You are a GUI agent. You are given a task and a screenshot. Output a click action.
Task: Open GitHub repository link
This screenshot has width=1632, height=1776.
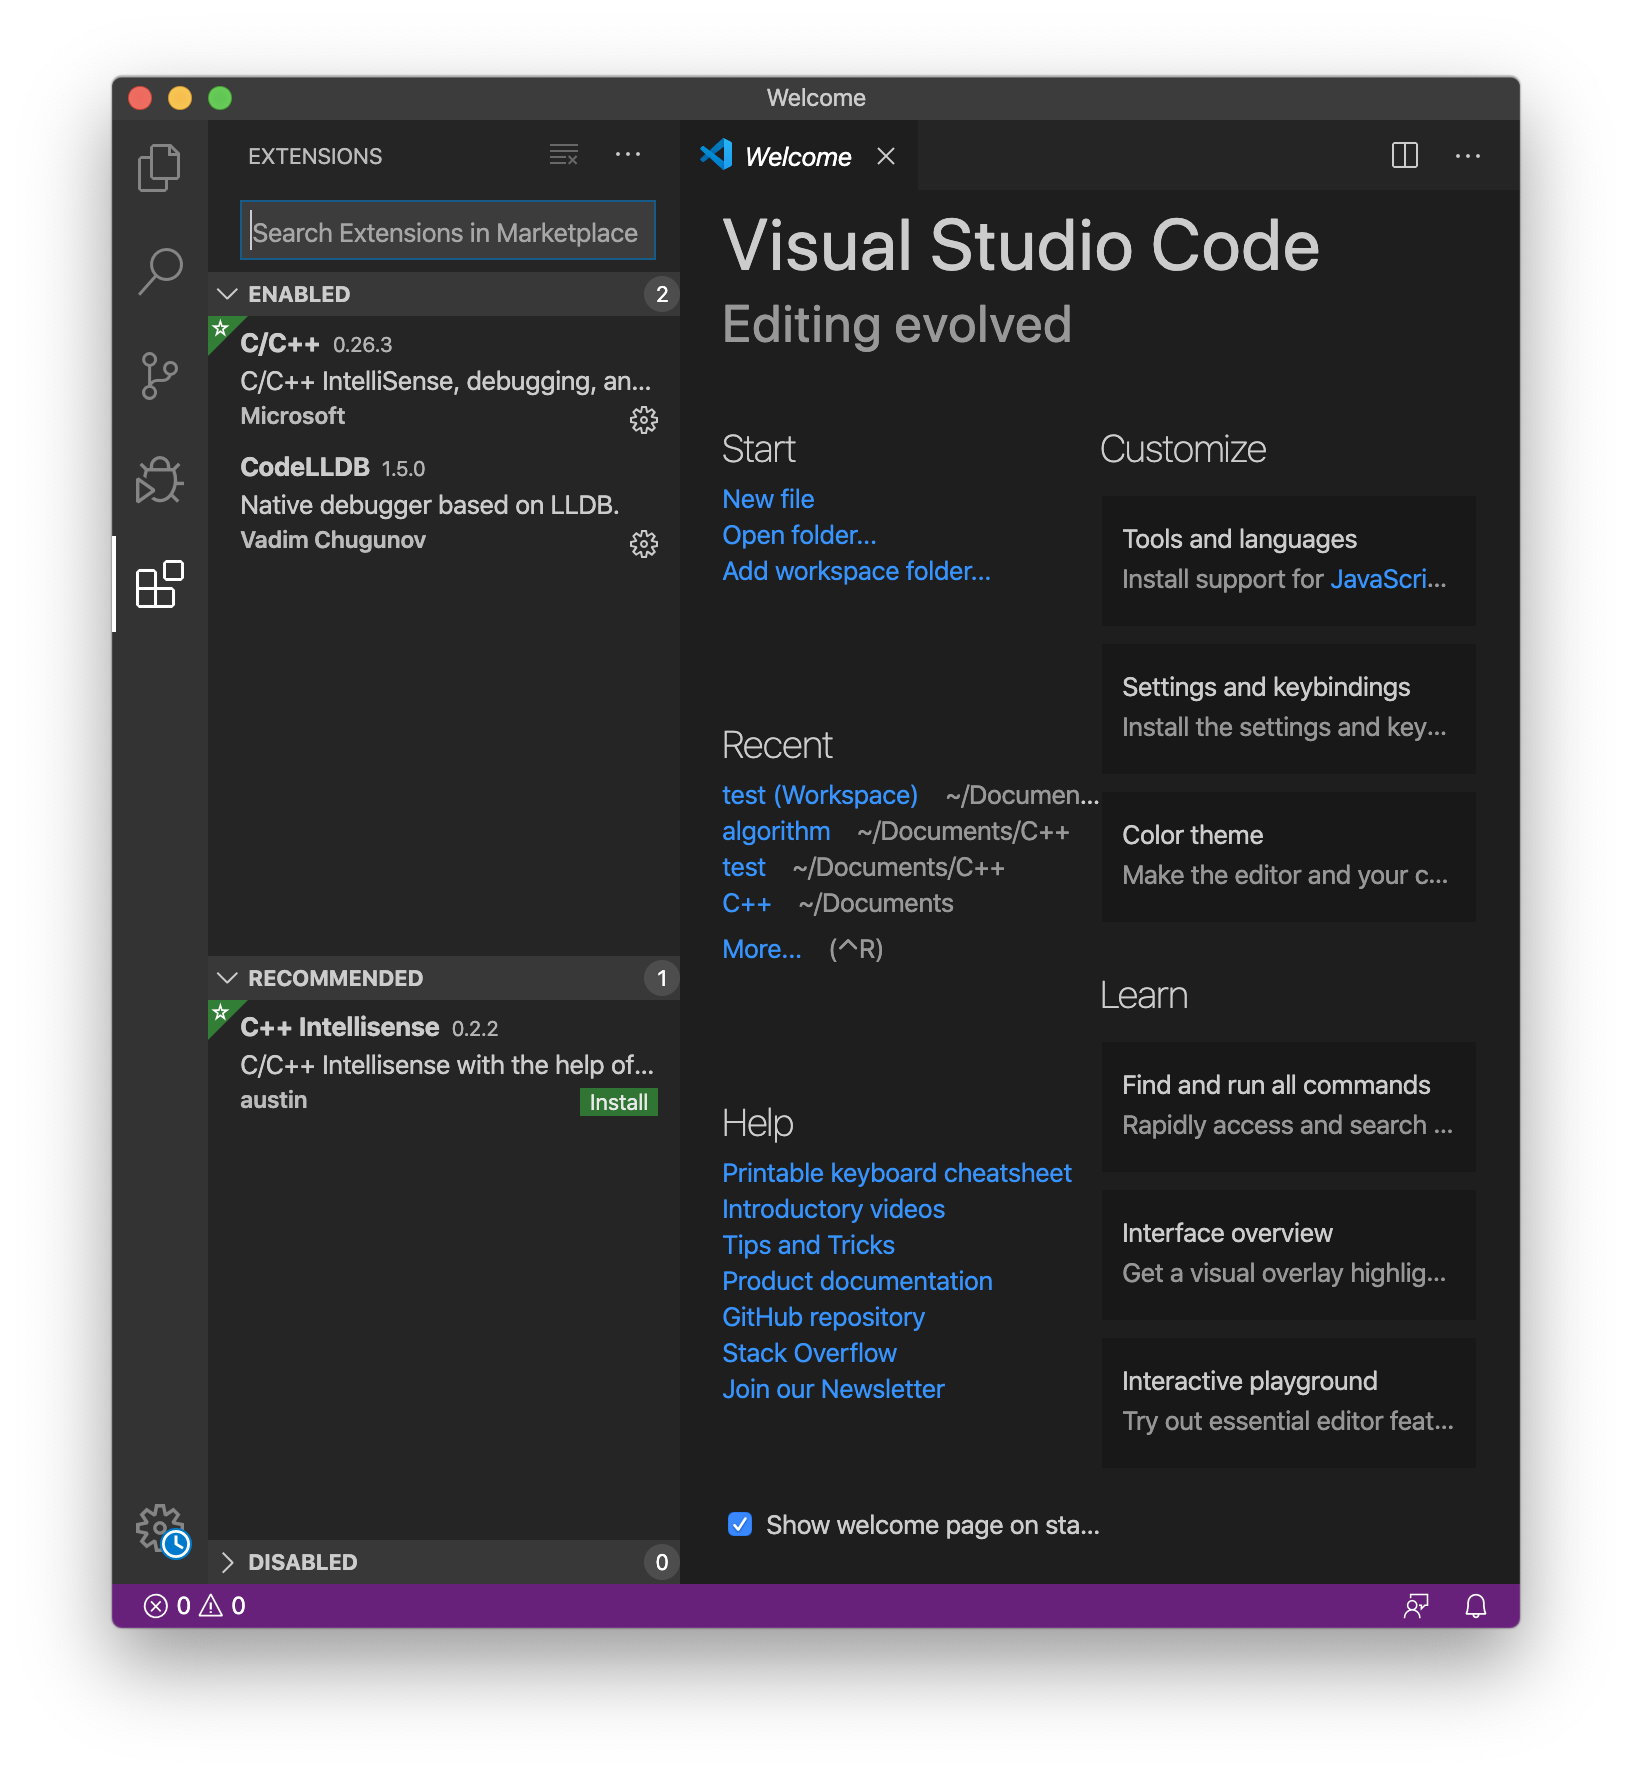[x=823, y=1317]
